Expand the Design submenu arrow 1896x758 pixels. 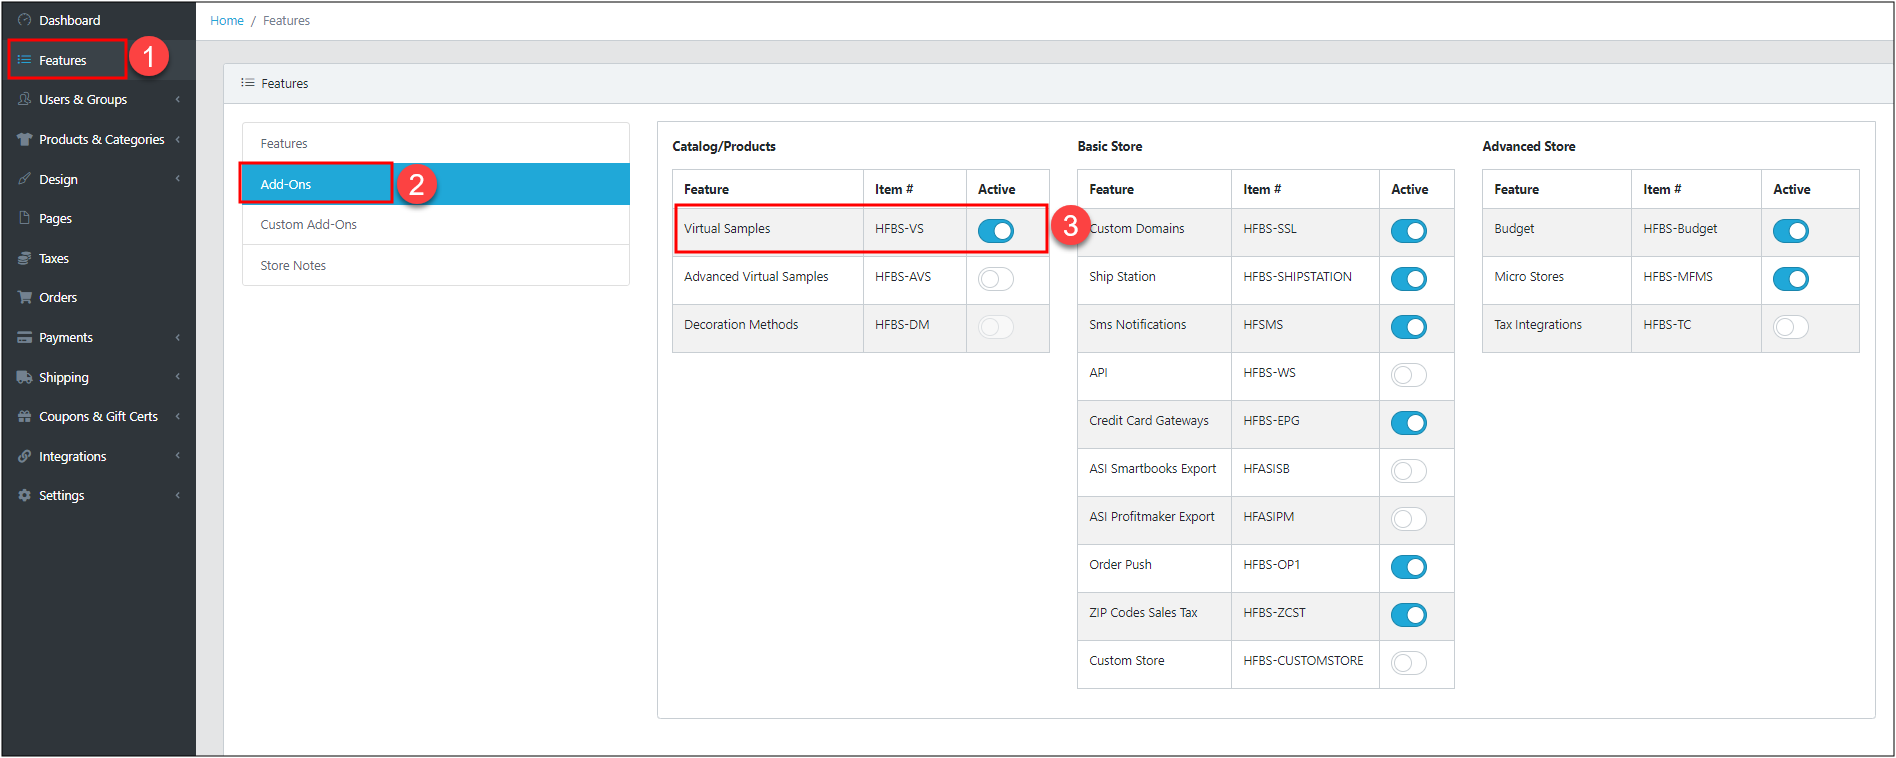pos(178,179)
